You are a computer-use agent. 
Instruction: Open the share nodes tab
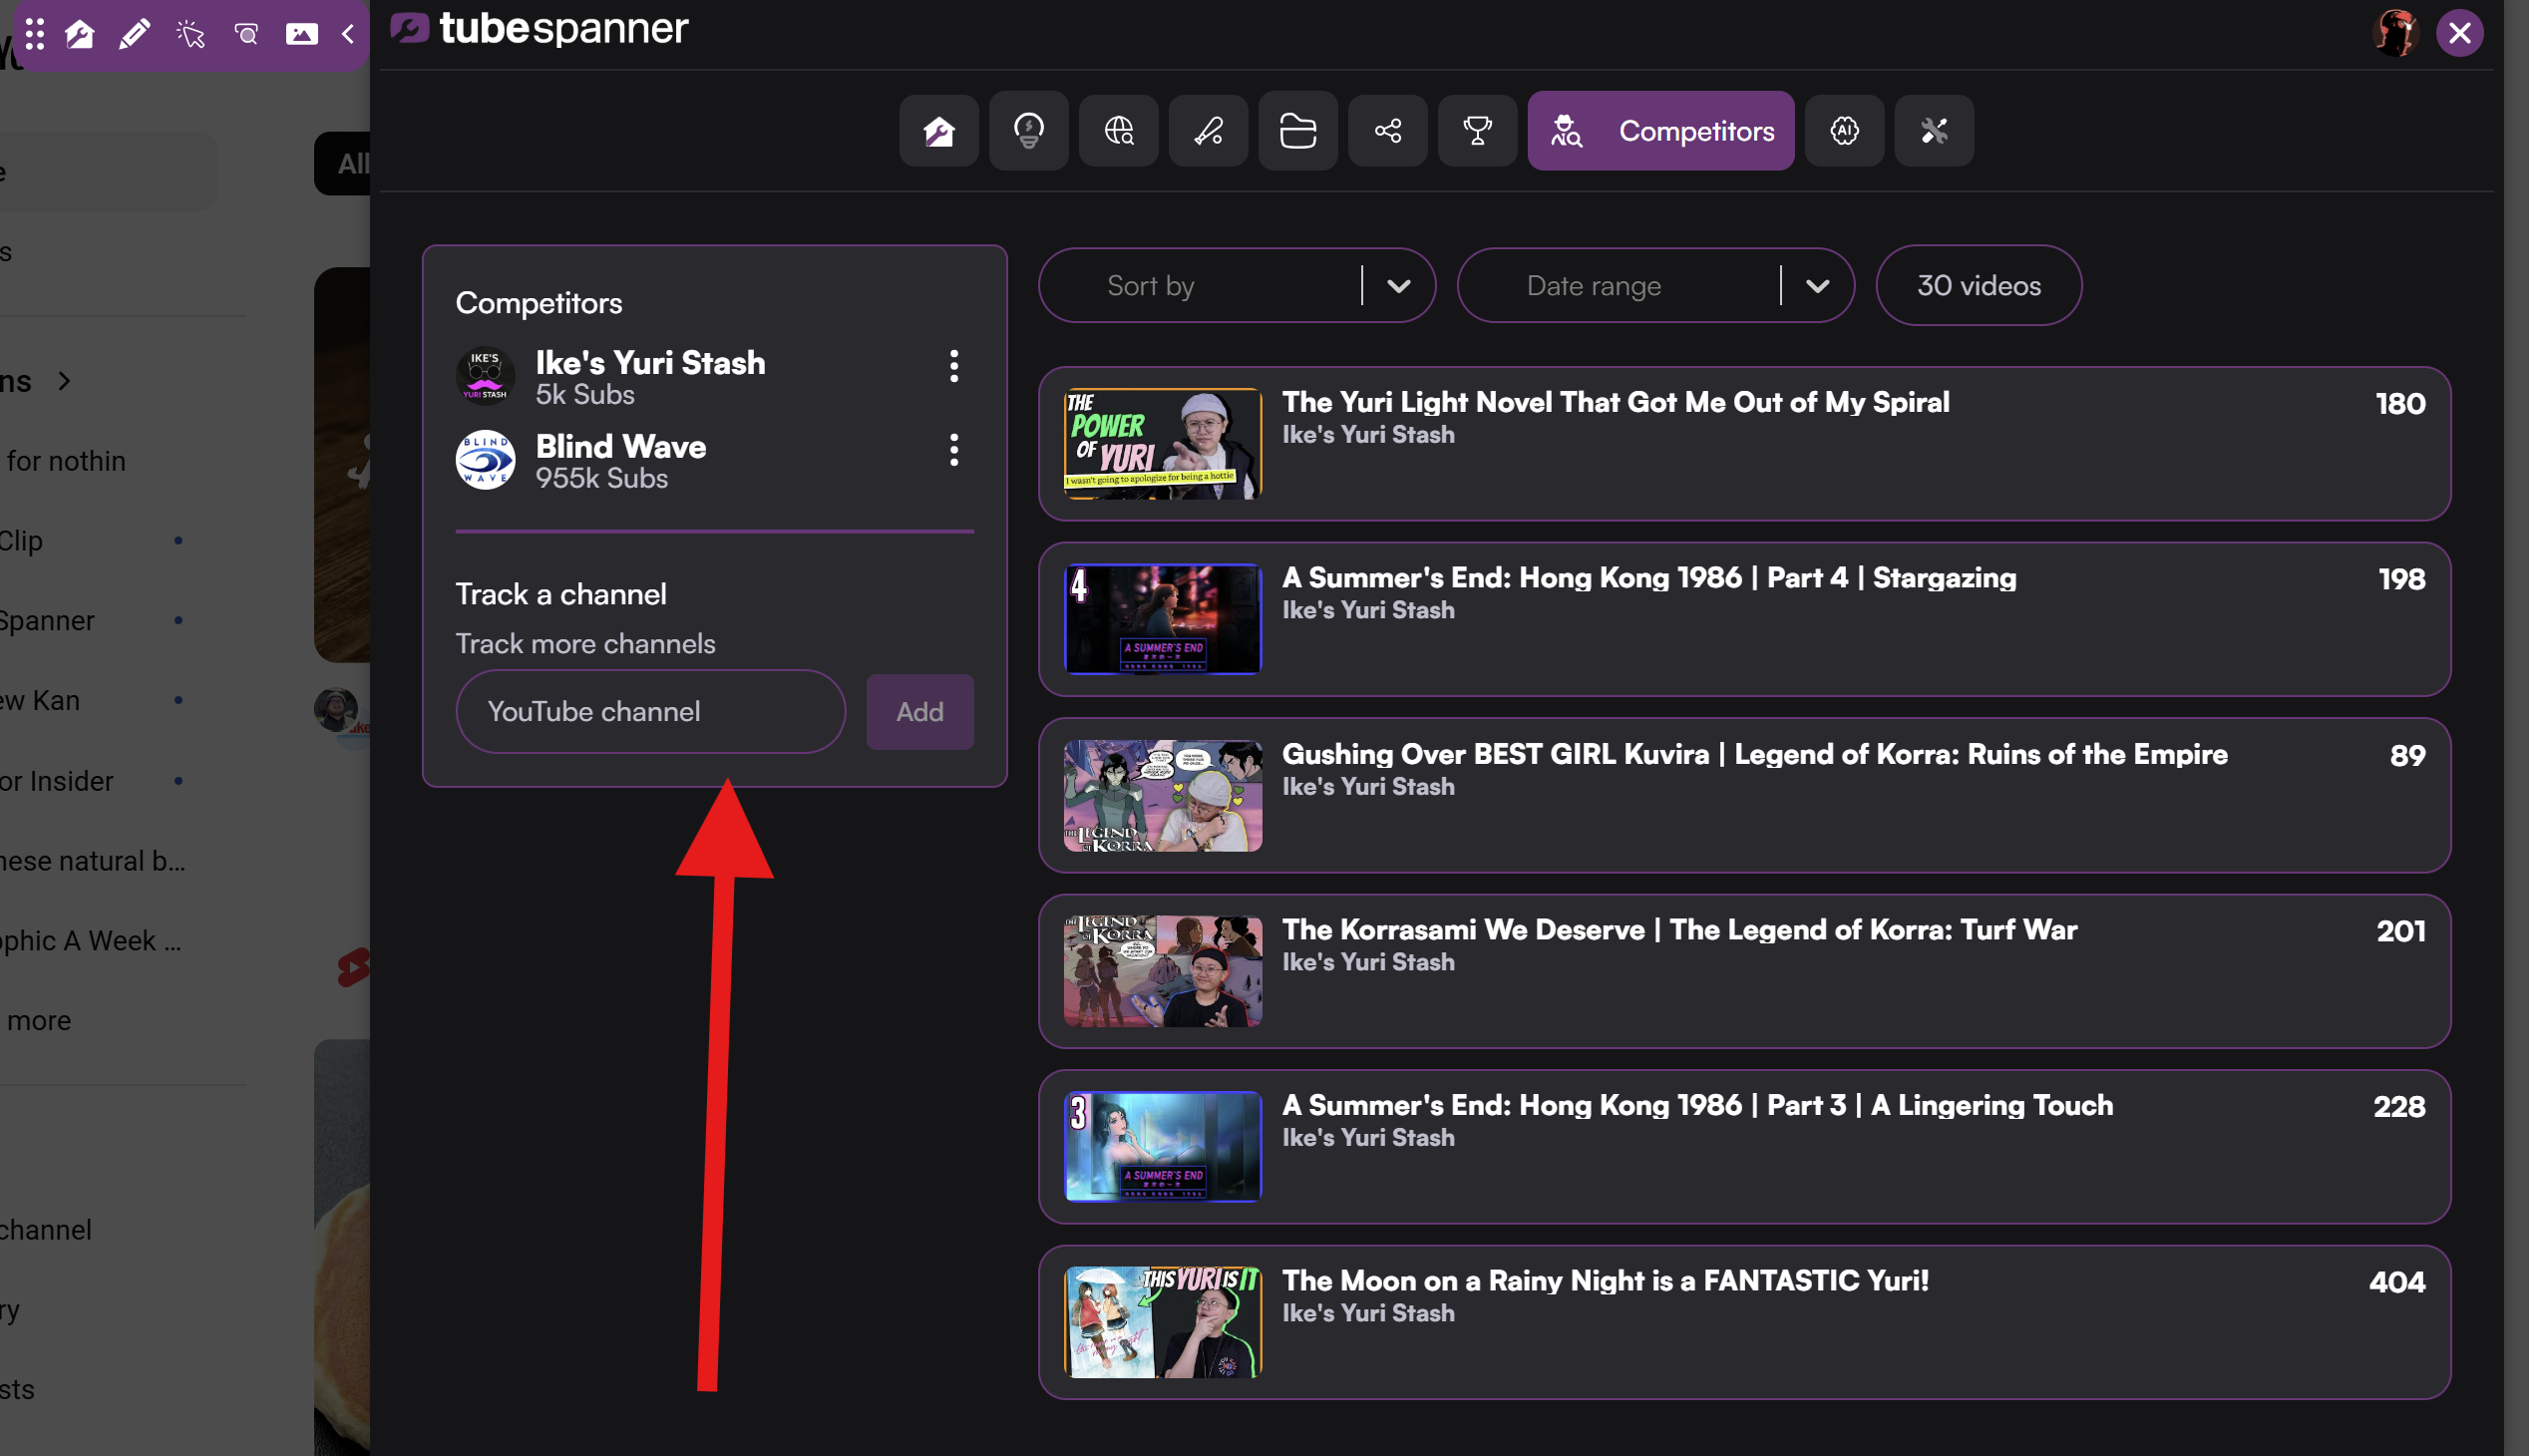1388,131
